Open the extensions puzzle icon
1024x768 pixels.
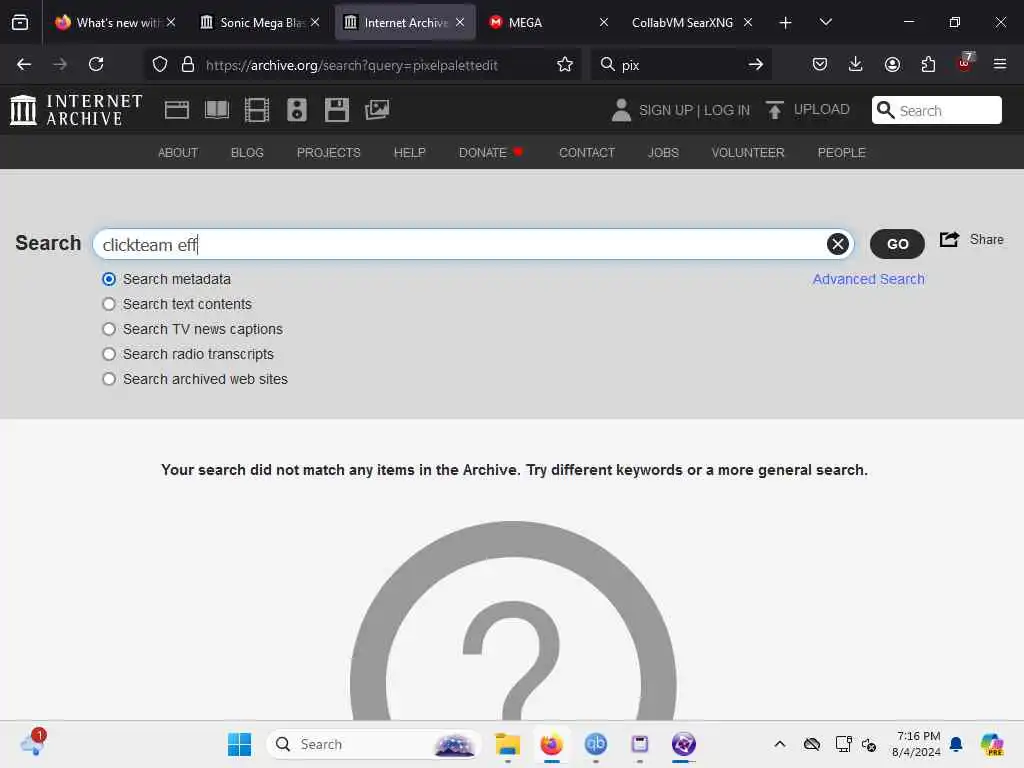928,64
